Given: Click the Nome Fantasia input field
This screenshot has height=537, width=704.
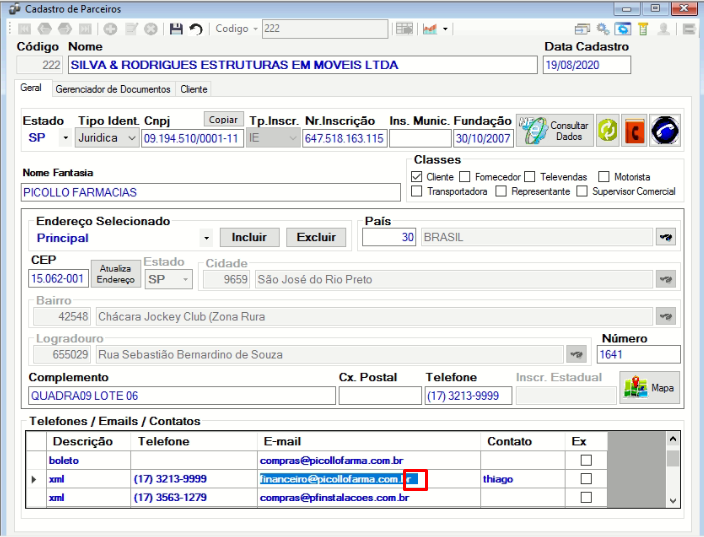Looking at the screenshot, I should click(211, 192).
